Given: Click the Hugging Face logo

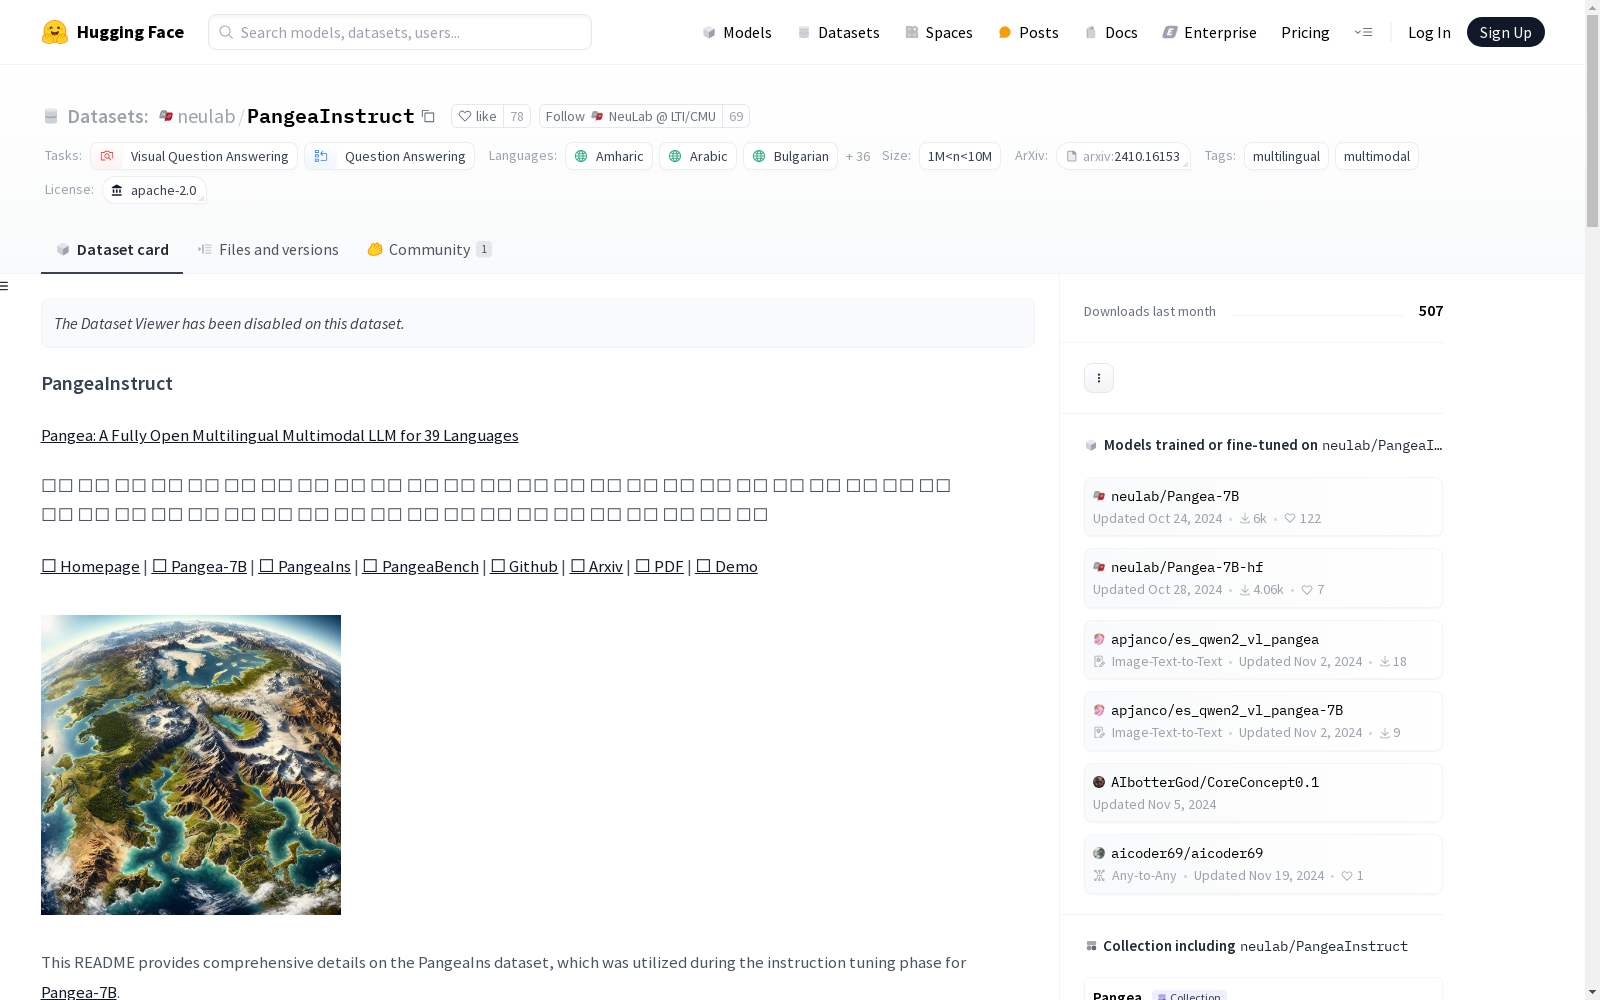Looking at the screenshot, I should point(113,32).
